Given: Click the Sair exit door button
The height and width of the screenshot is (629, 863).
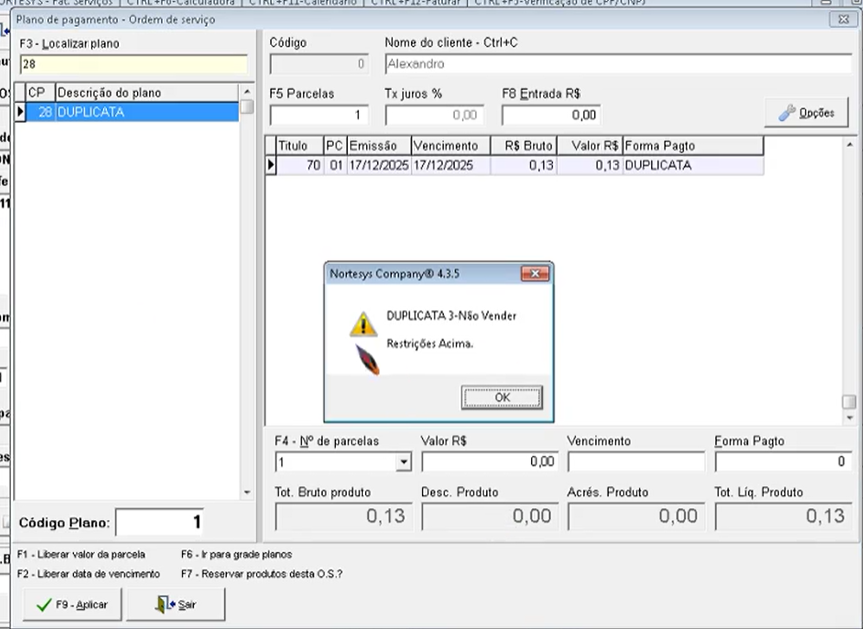Looking at the screenshot, I should [x=175, y=605].
